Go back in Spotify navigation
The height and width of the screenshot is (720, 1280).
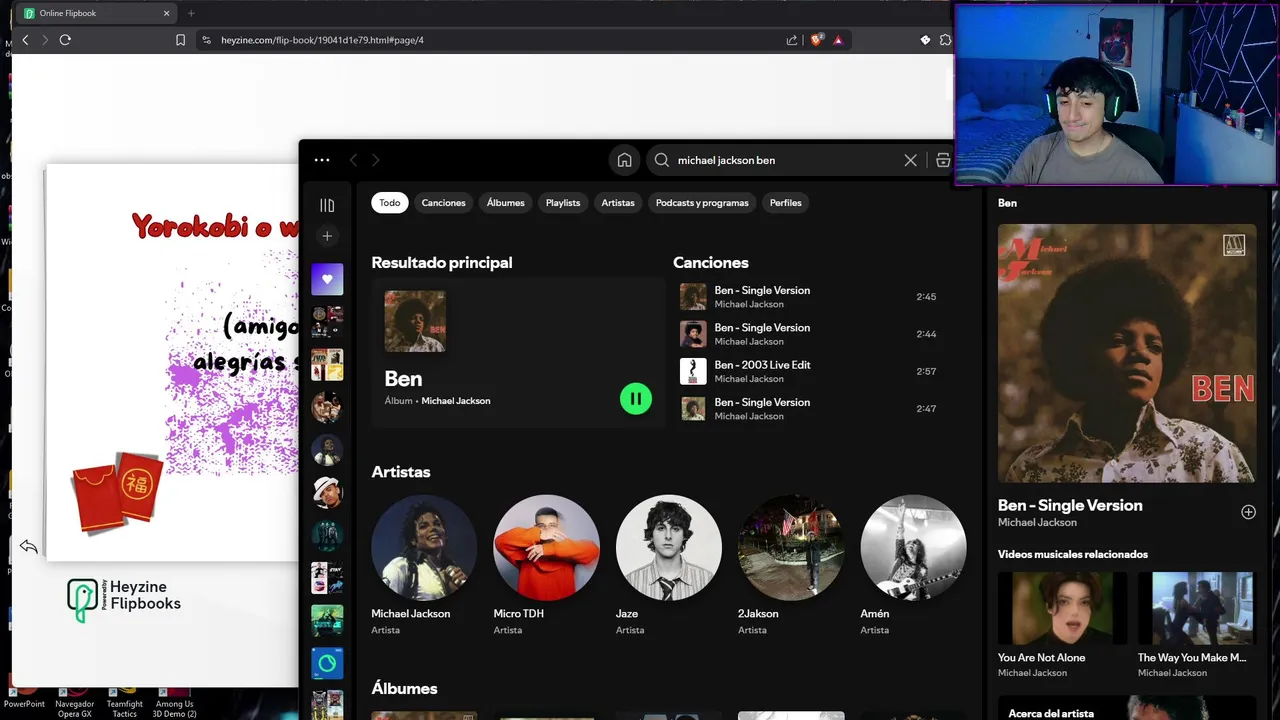pos(353,160)
